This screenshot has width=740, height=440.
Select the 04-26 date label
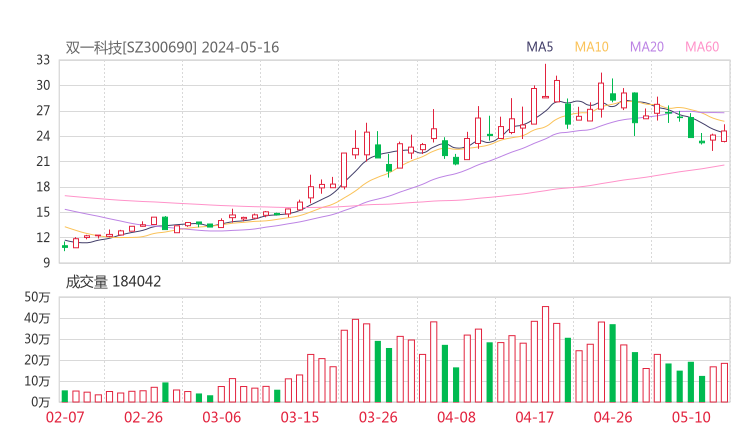[612, 417]
